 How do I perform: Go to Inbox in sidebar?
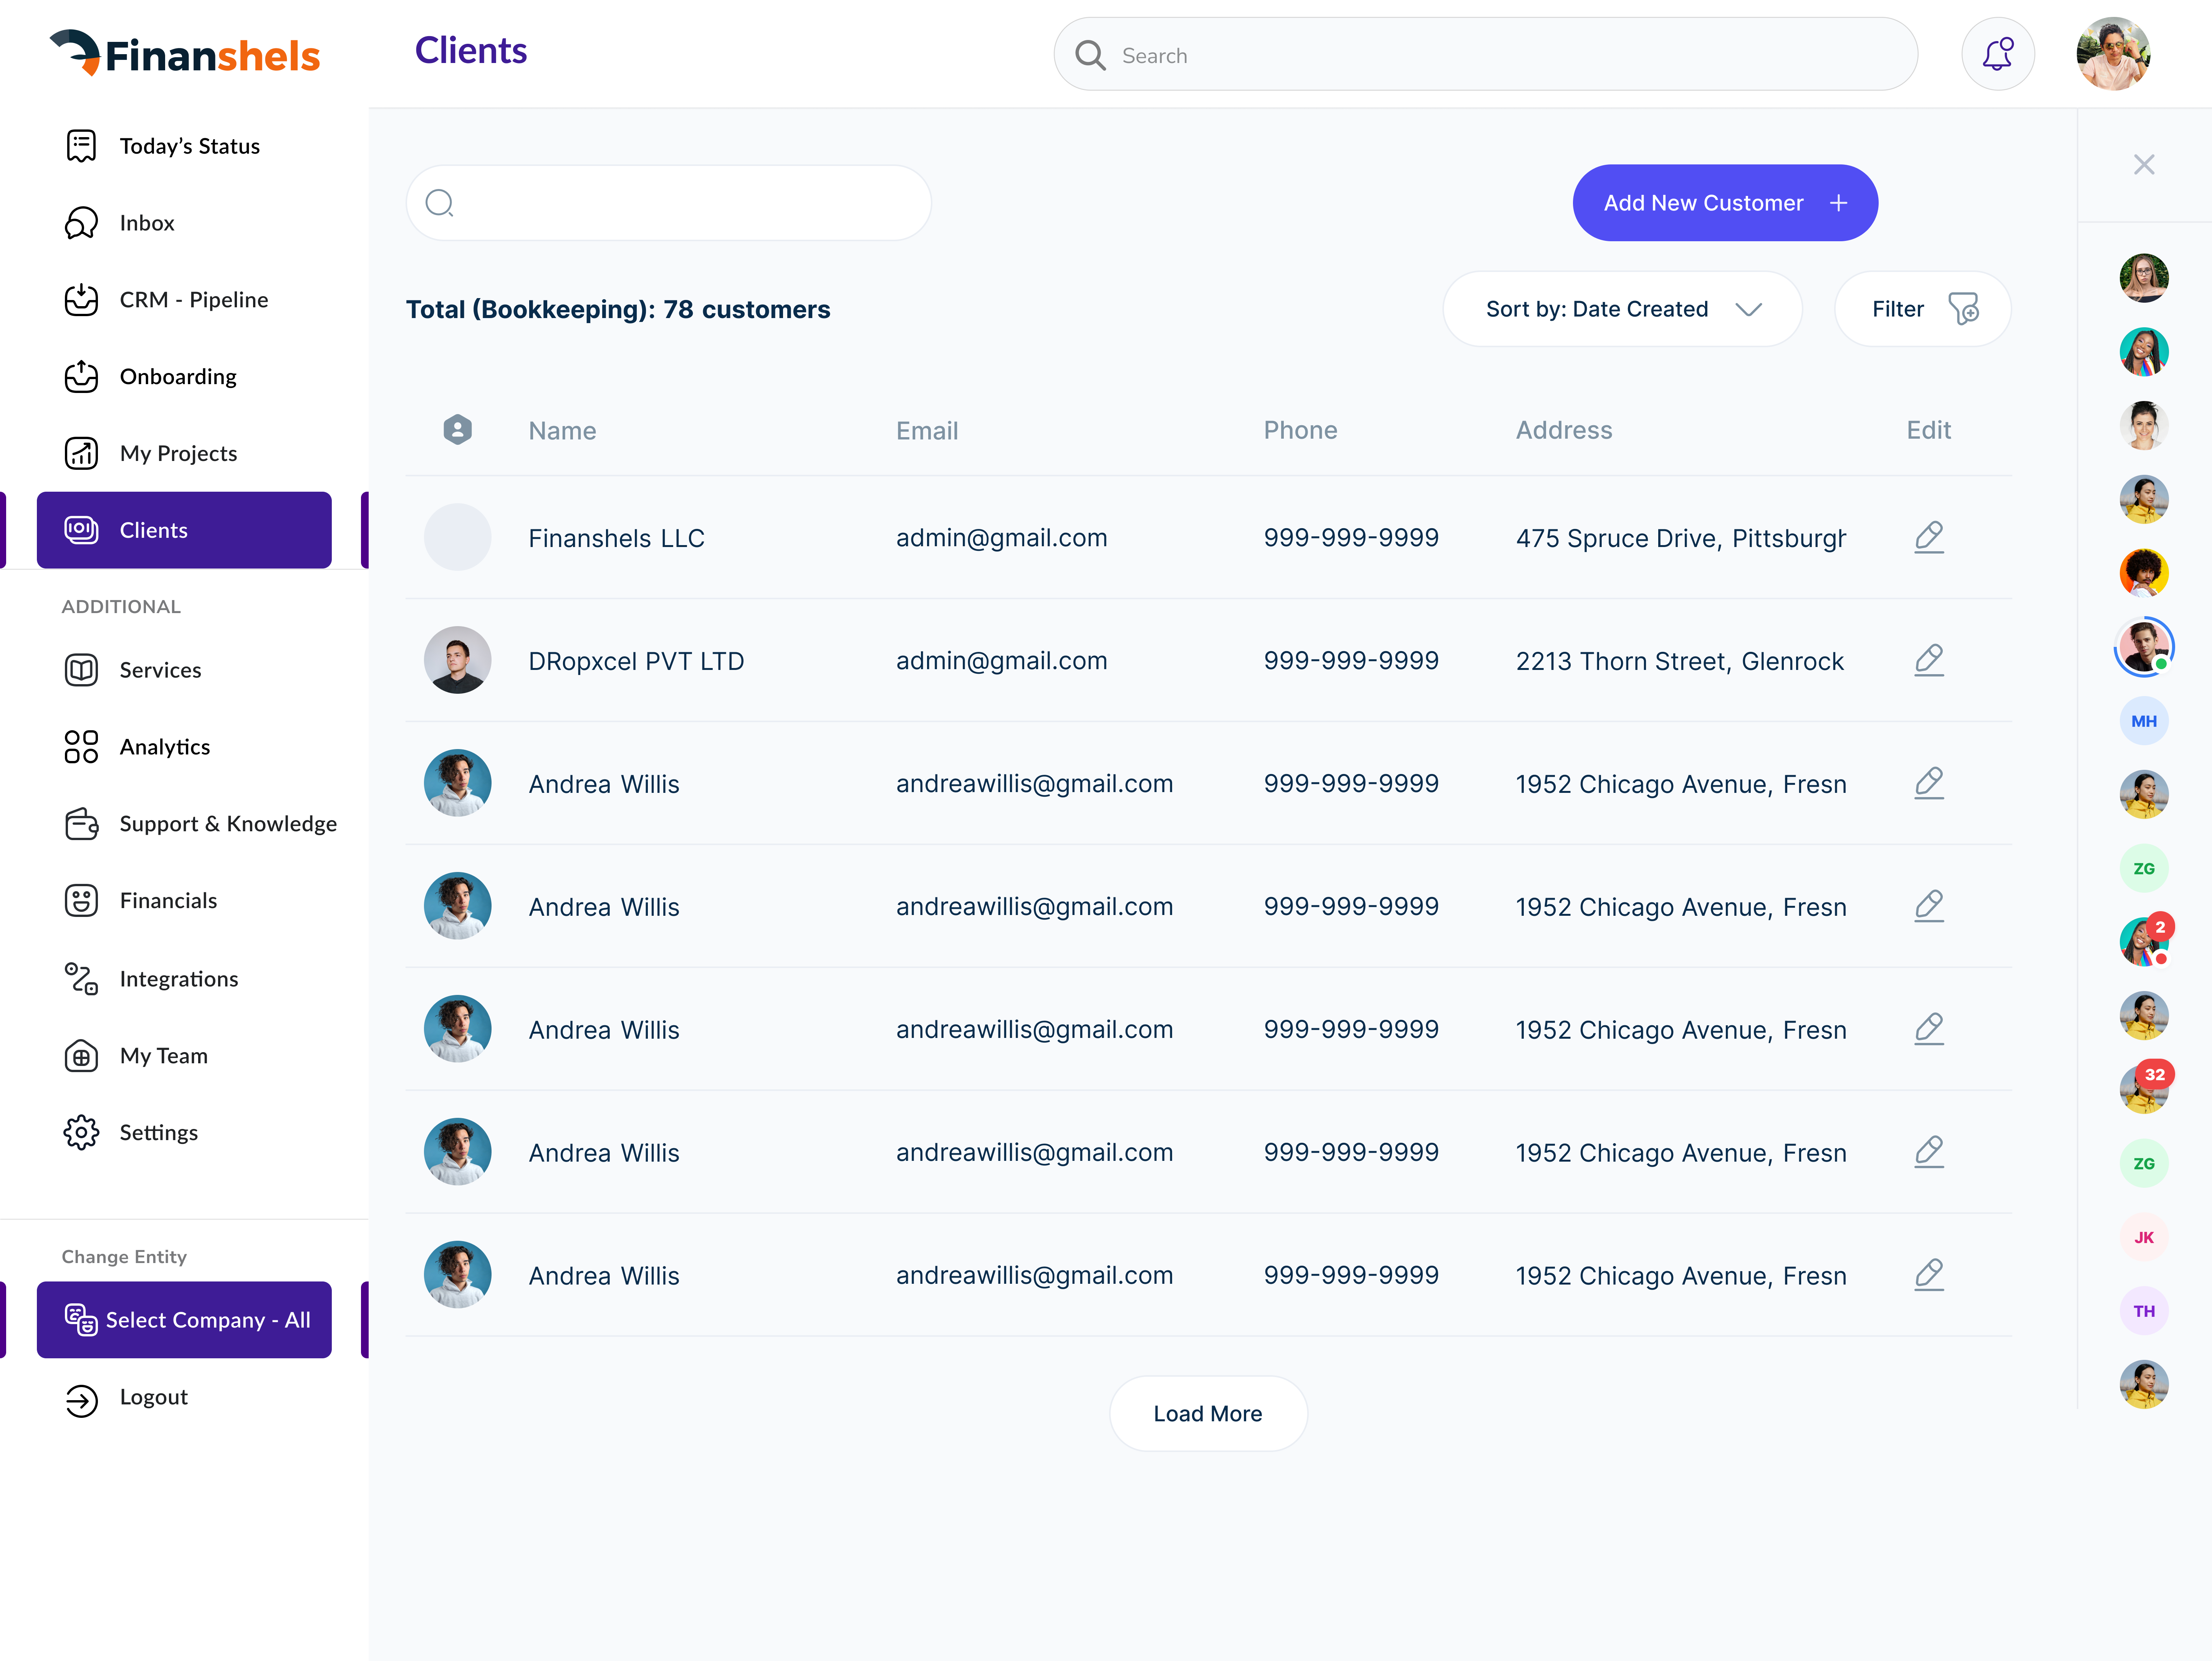pyautogui.click(x=184, y=223)
